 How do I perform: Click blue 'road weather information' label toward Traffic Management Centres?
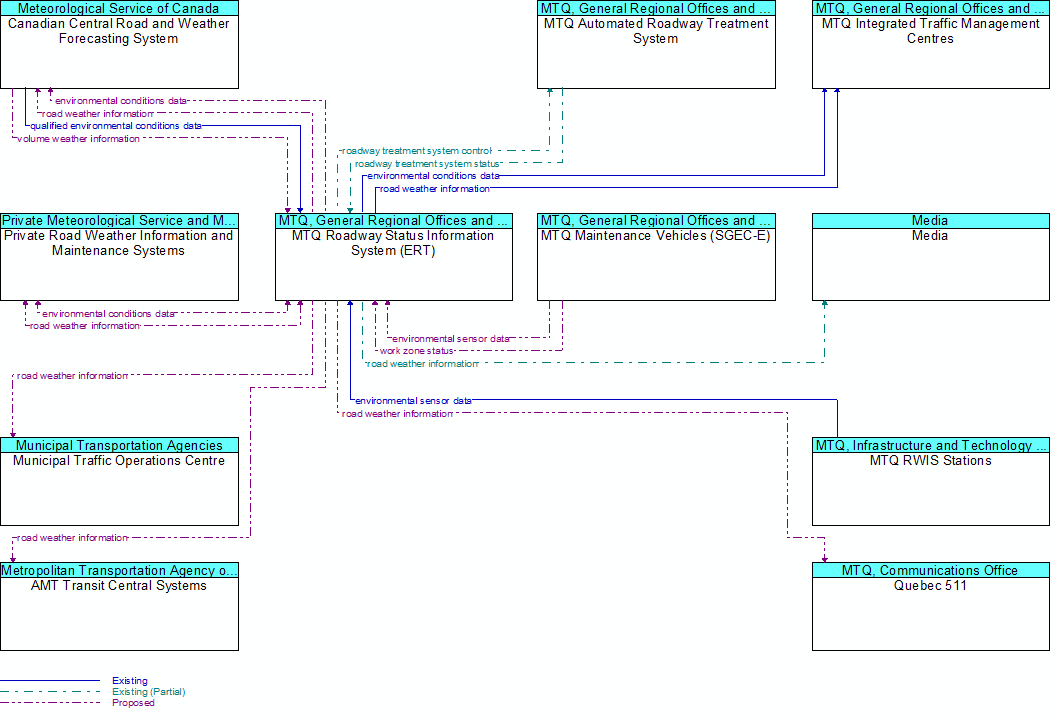[434, 188]
